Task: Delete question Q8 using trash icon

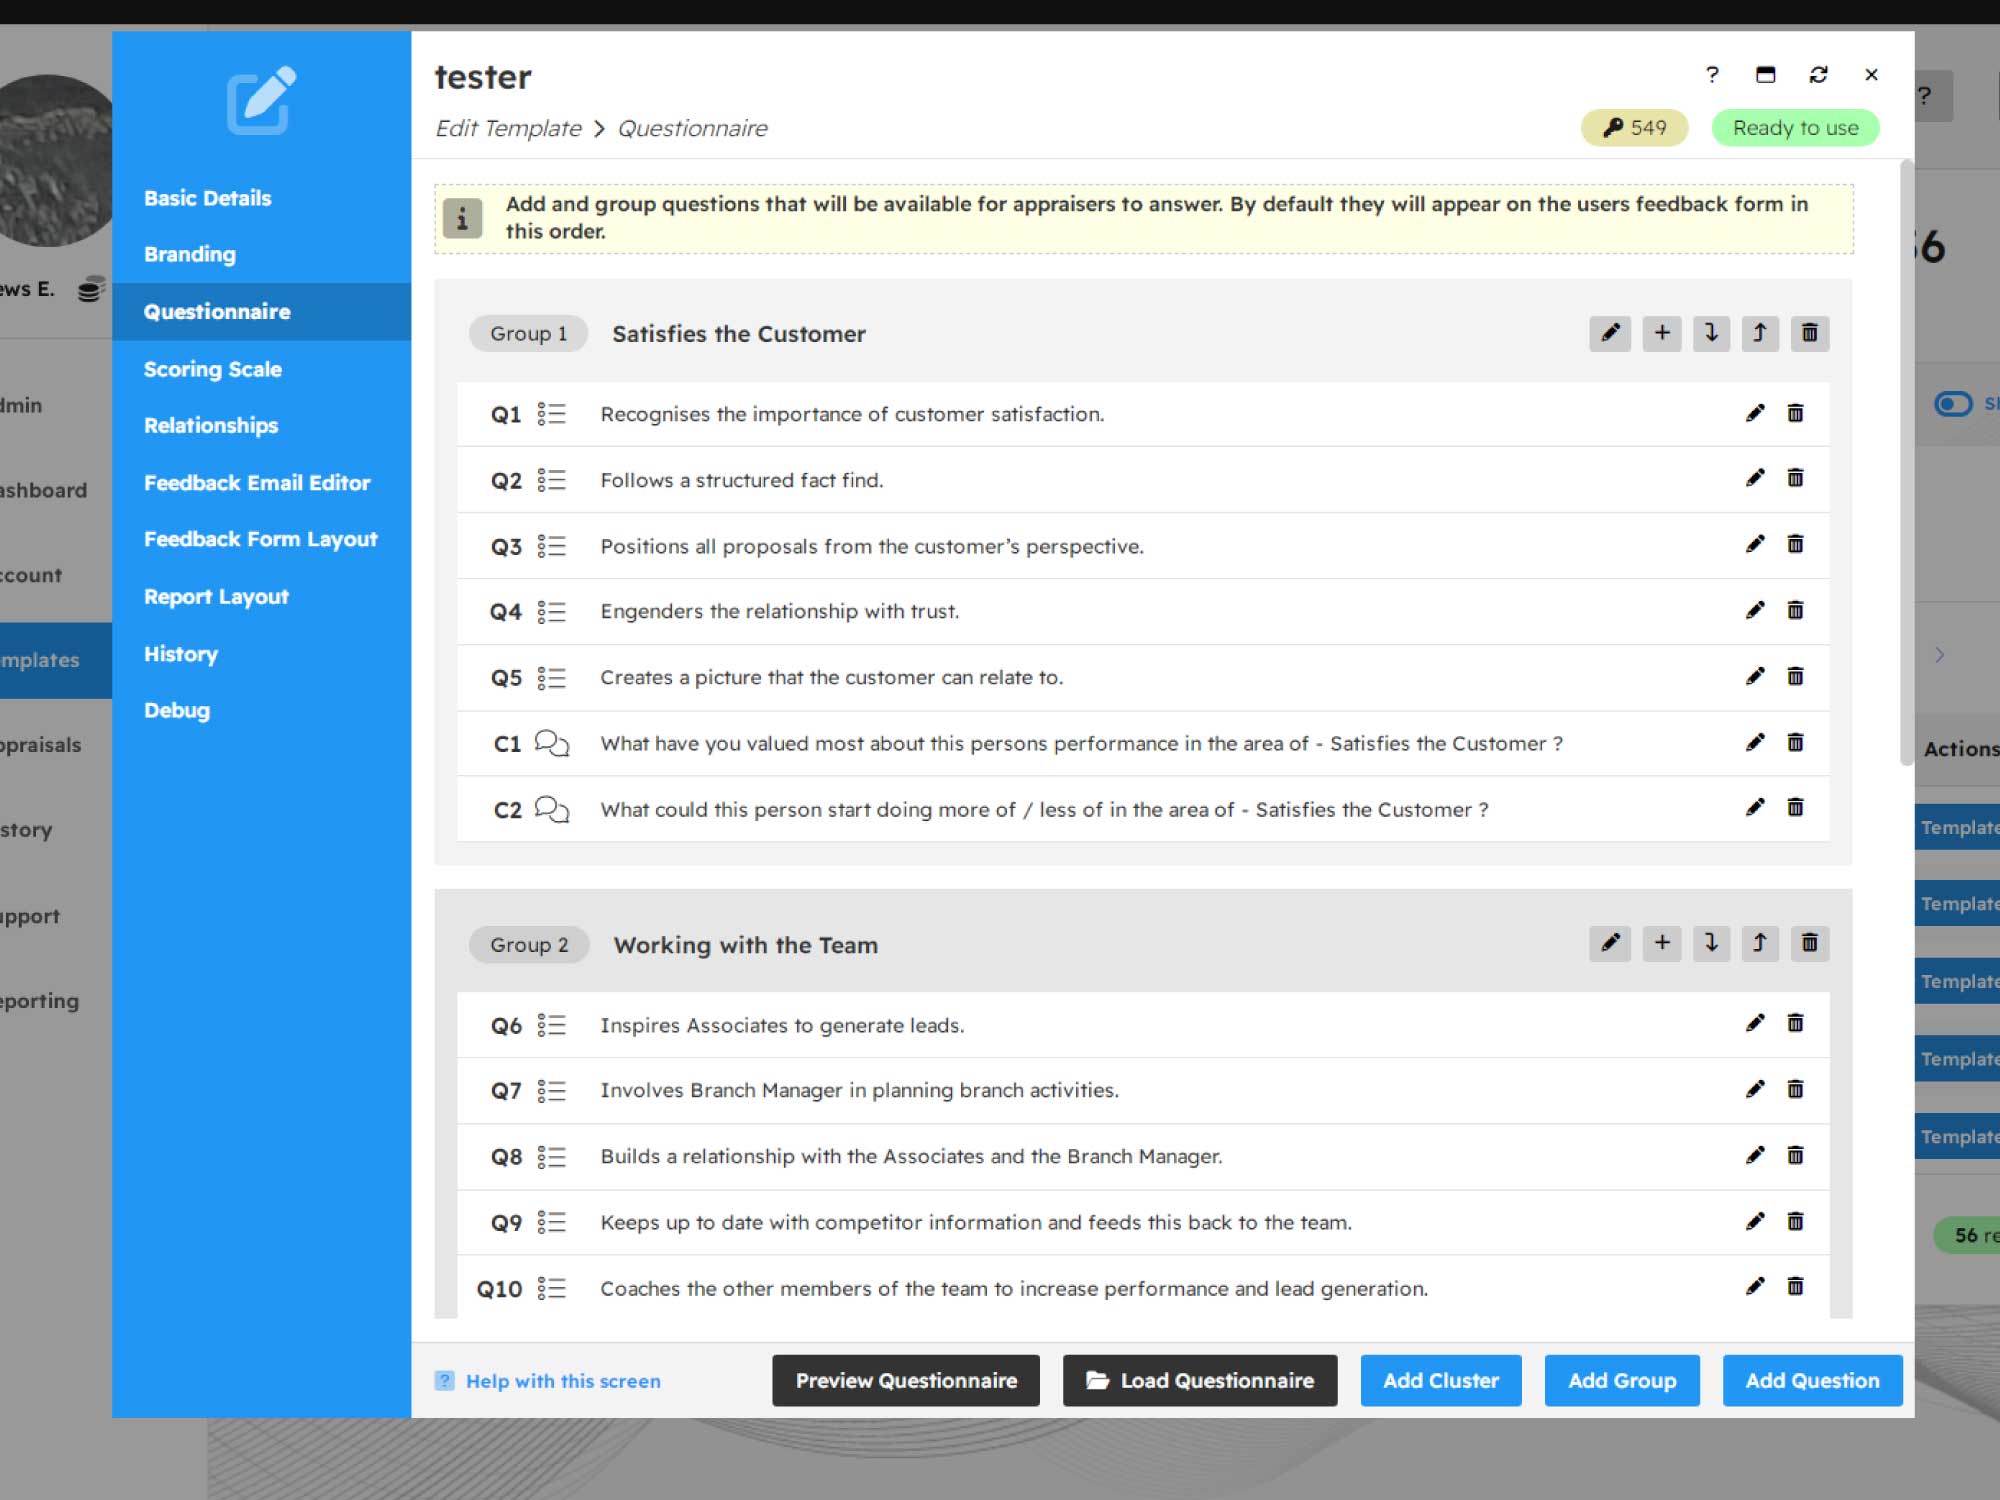Action: click(1795, 1156)
